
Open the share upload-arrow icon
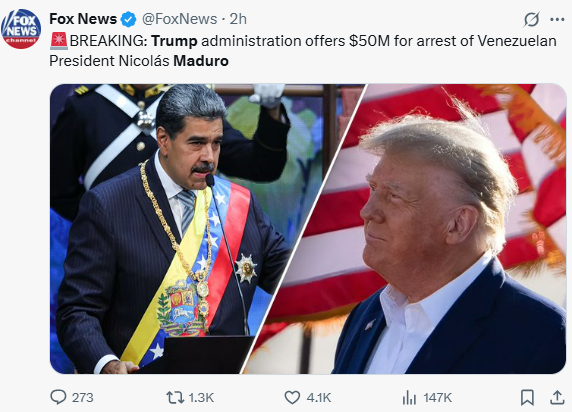tap(557, 397)
